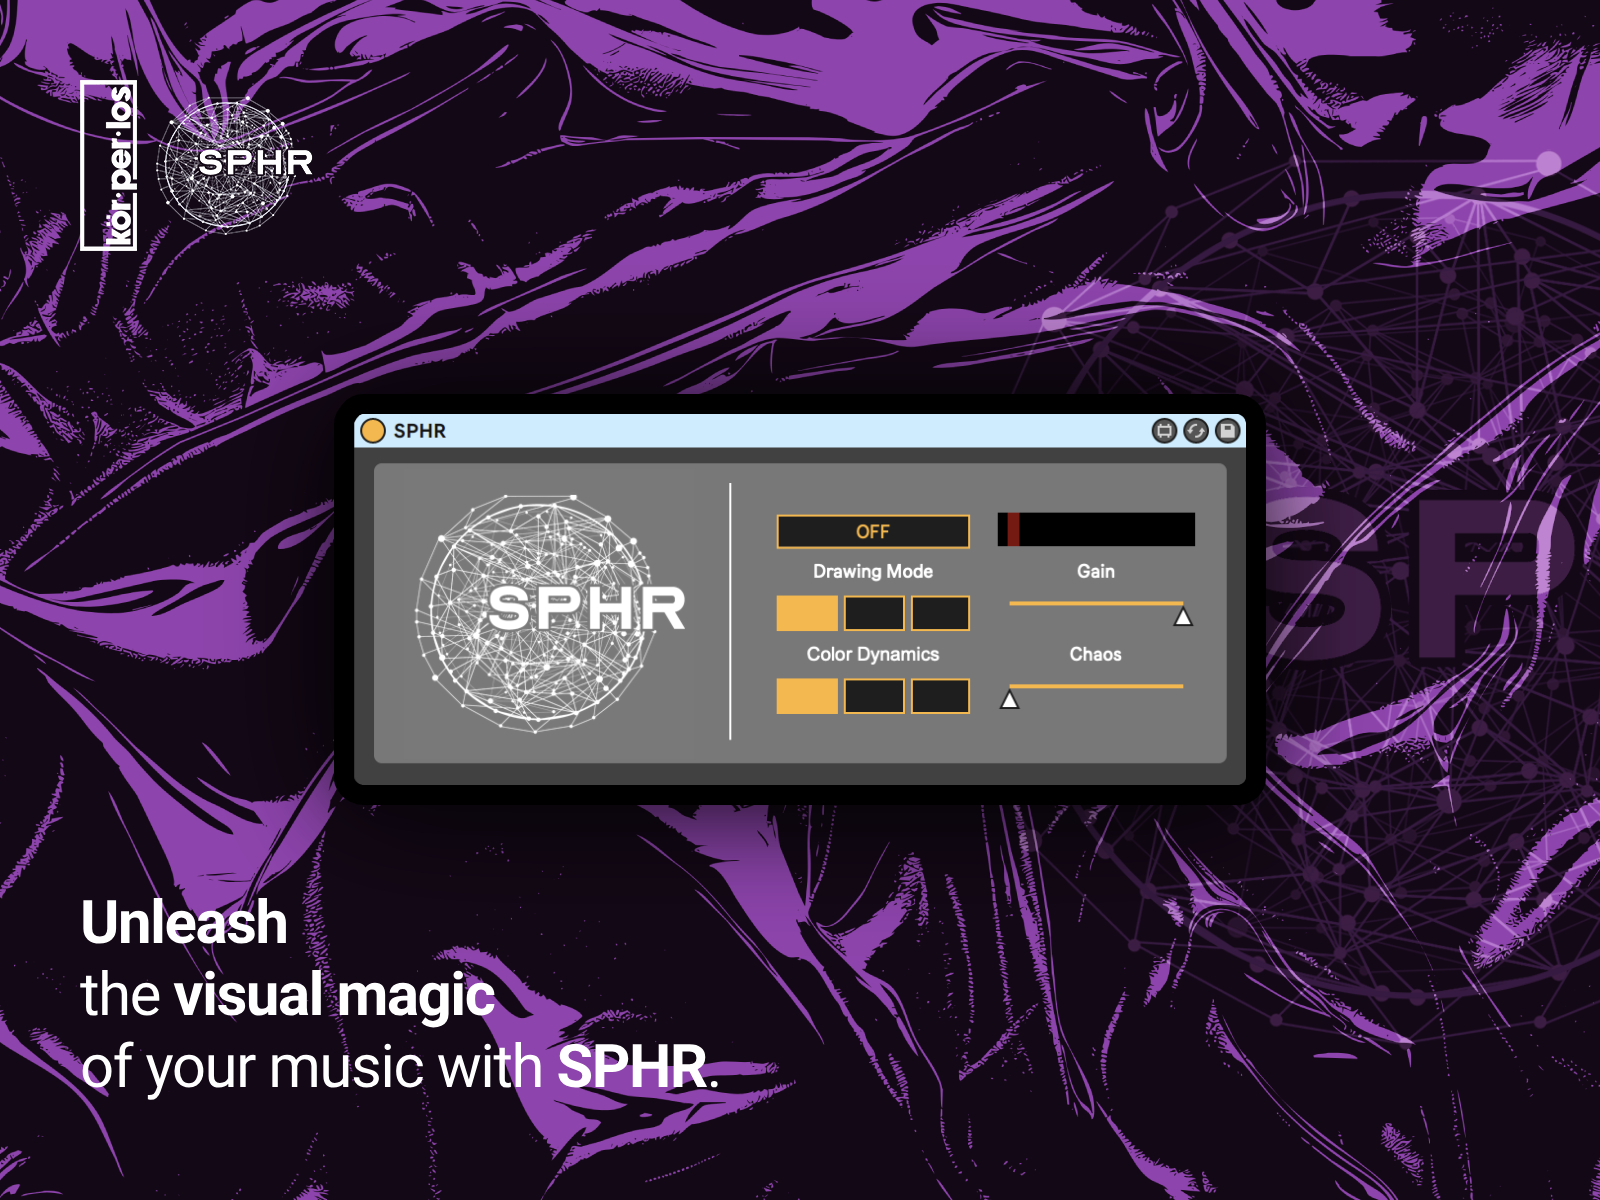This screenshot has width=1600, height=1200.
Task: Click the vertical körperlos logo
Action: (109, 165)
